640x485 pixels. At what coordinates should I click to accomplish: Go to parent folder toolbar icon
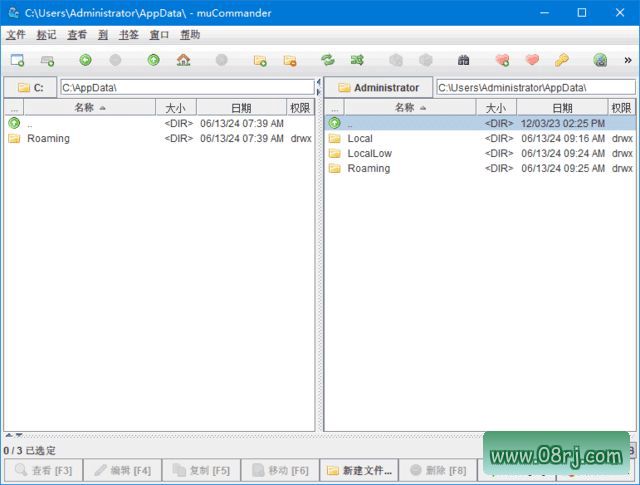coord(153,60)
